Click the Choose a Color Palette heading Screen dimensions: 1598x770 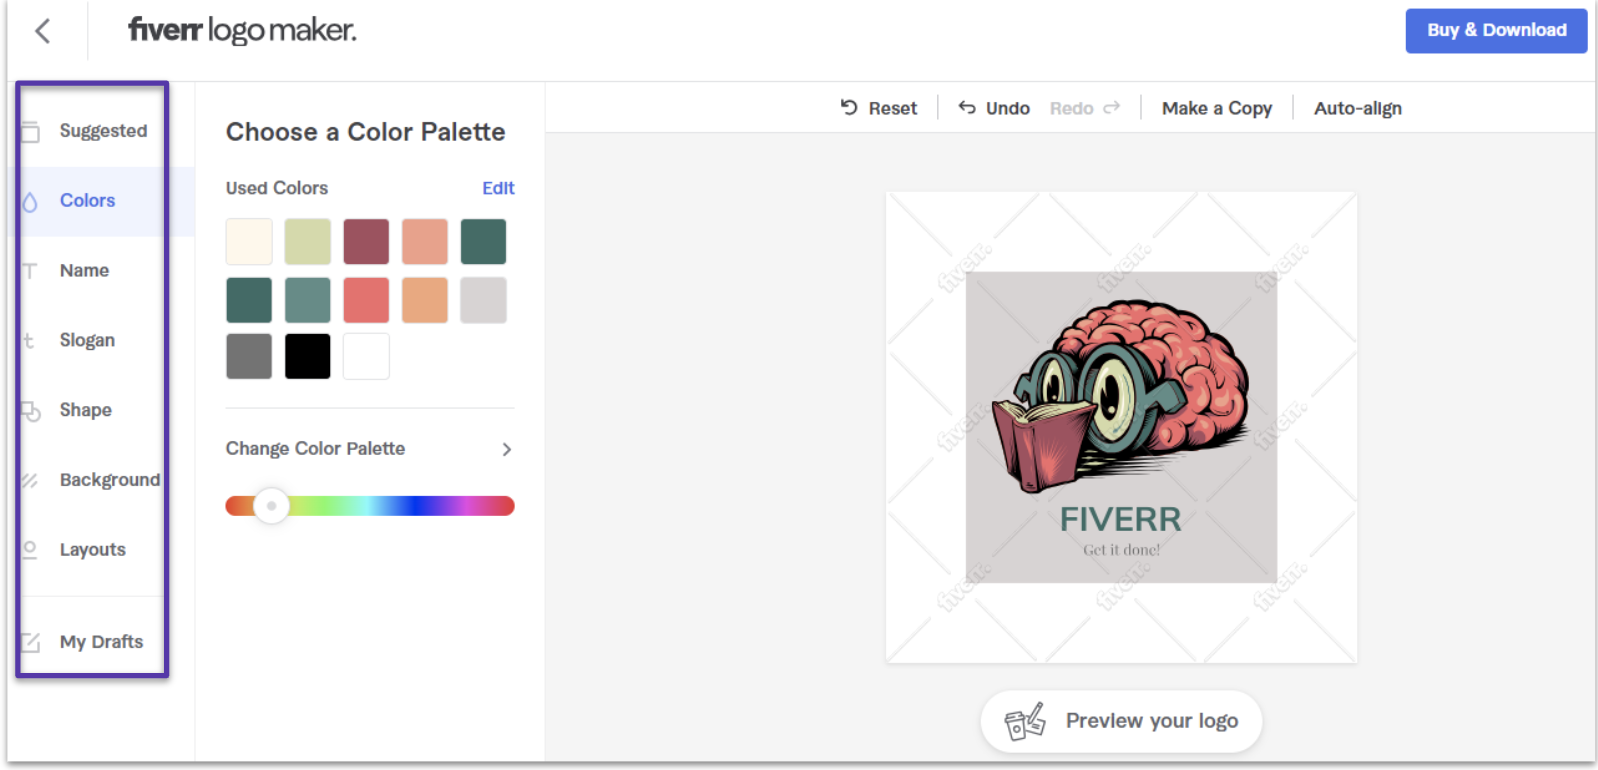pos(365,132)
